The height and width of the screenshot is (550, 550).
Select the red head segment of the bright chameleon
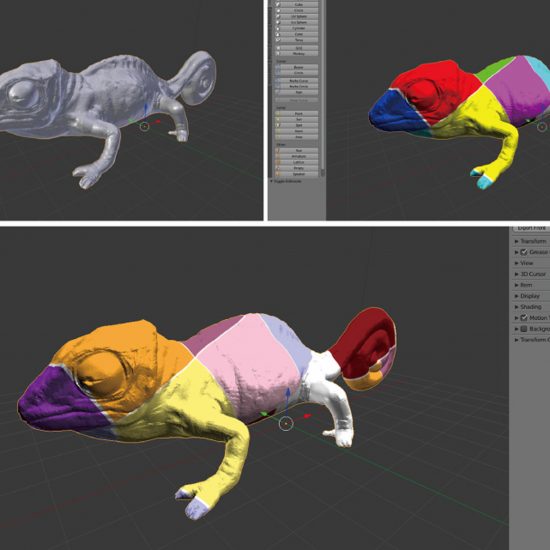click(435, 88)
